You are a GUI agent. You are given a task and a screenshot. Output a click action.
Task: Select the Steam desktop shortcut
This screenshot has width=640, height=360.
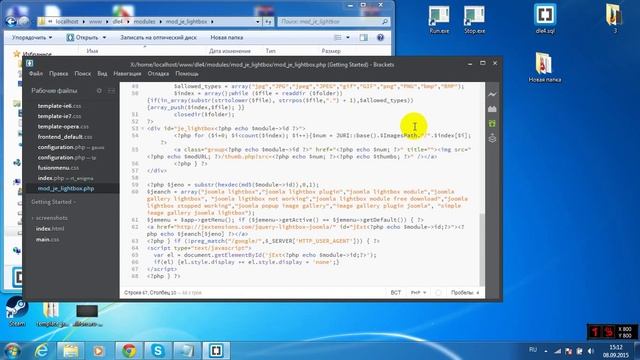click(17, 312)
